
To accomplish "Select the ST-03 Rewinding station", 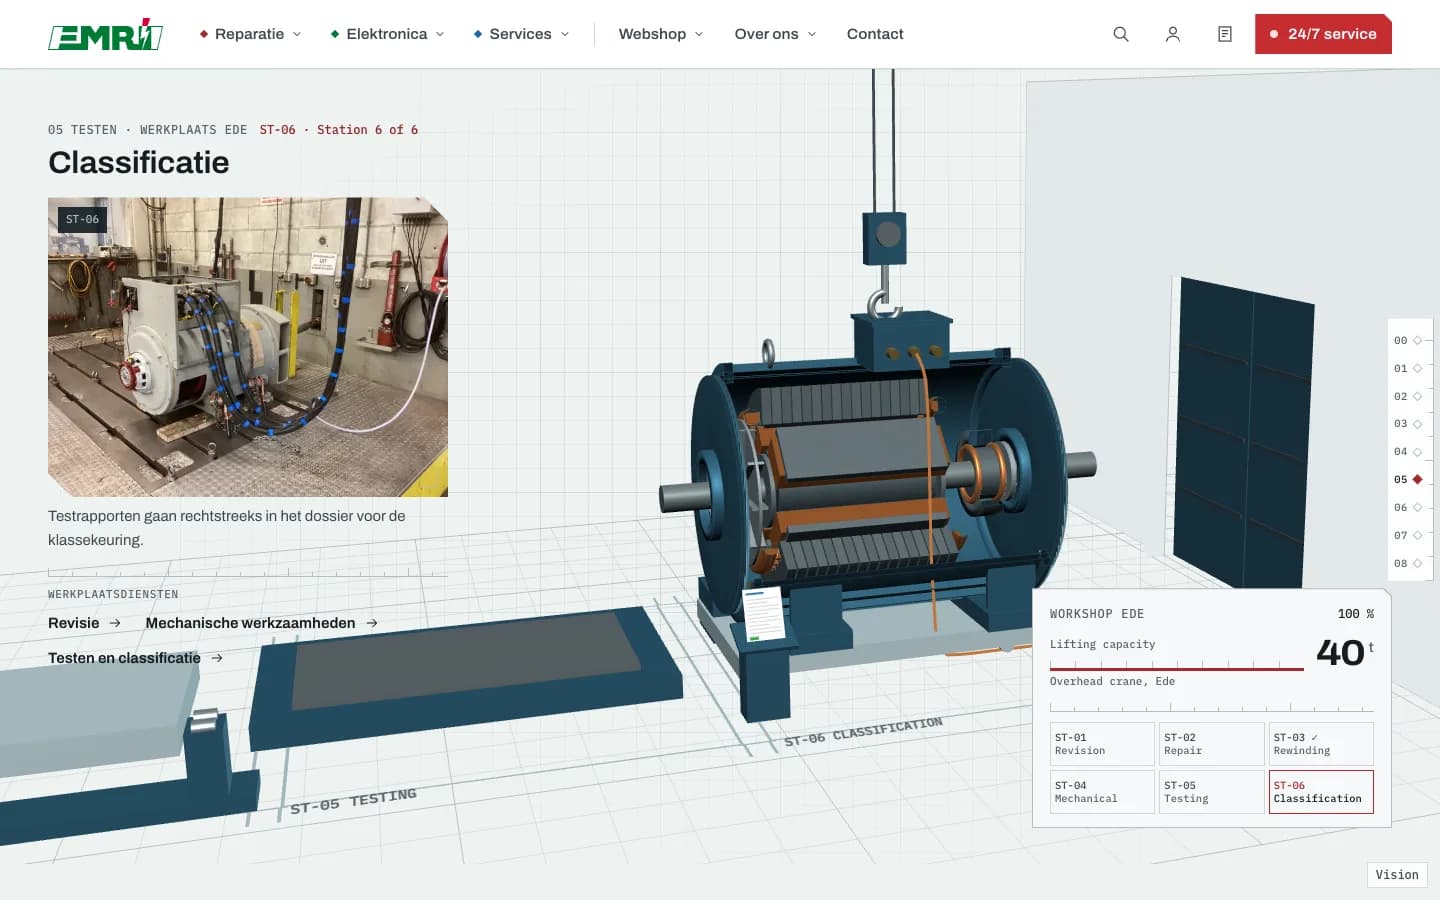I will [1321, 744].
